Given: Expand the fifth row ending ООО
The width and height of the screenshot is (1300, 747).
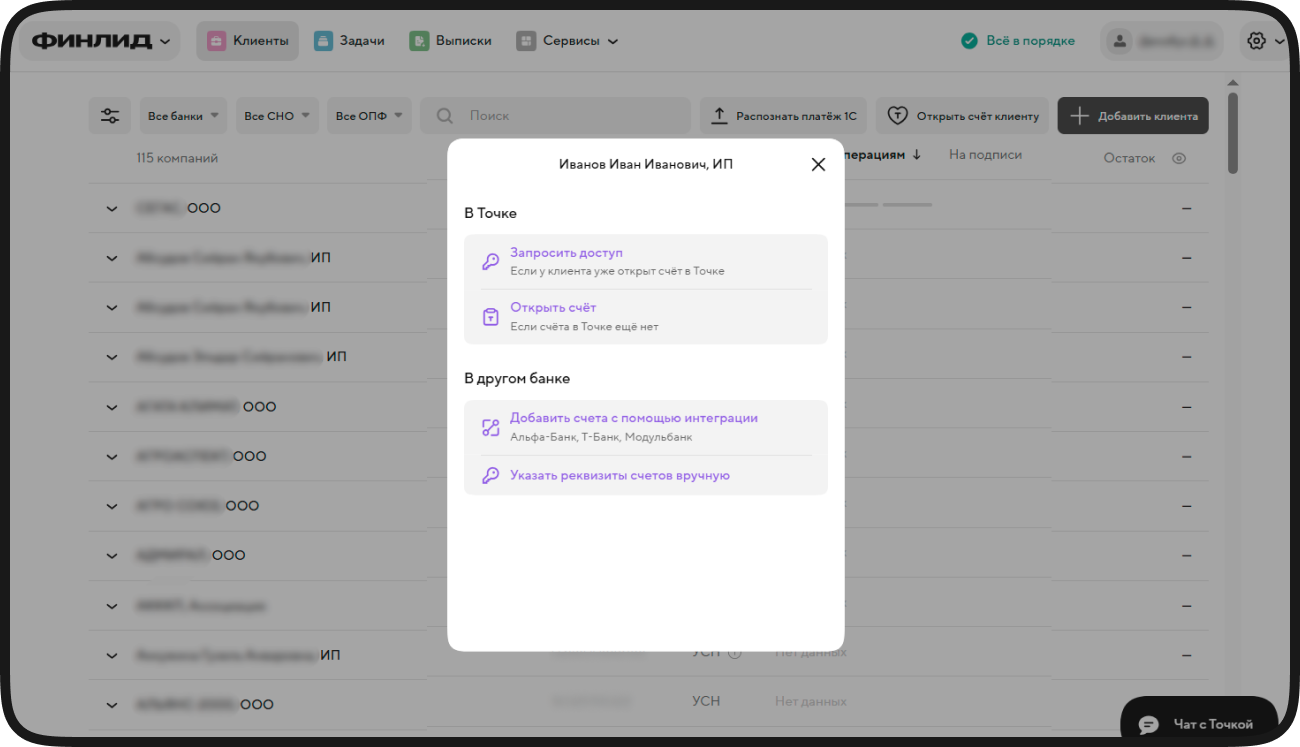Looking at the screenshot, I should pyautogui.click(x=111, y=407).
